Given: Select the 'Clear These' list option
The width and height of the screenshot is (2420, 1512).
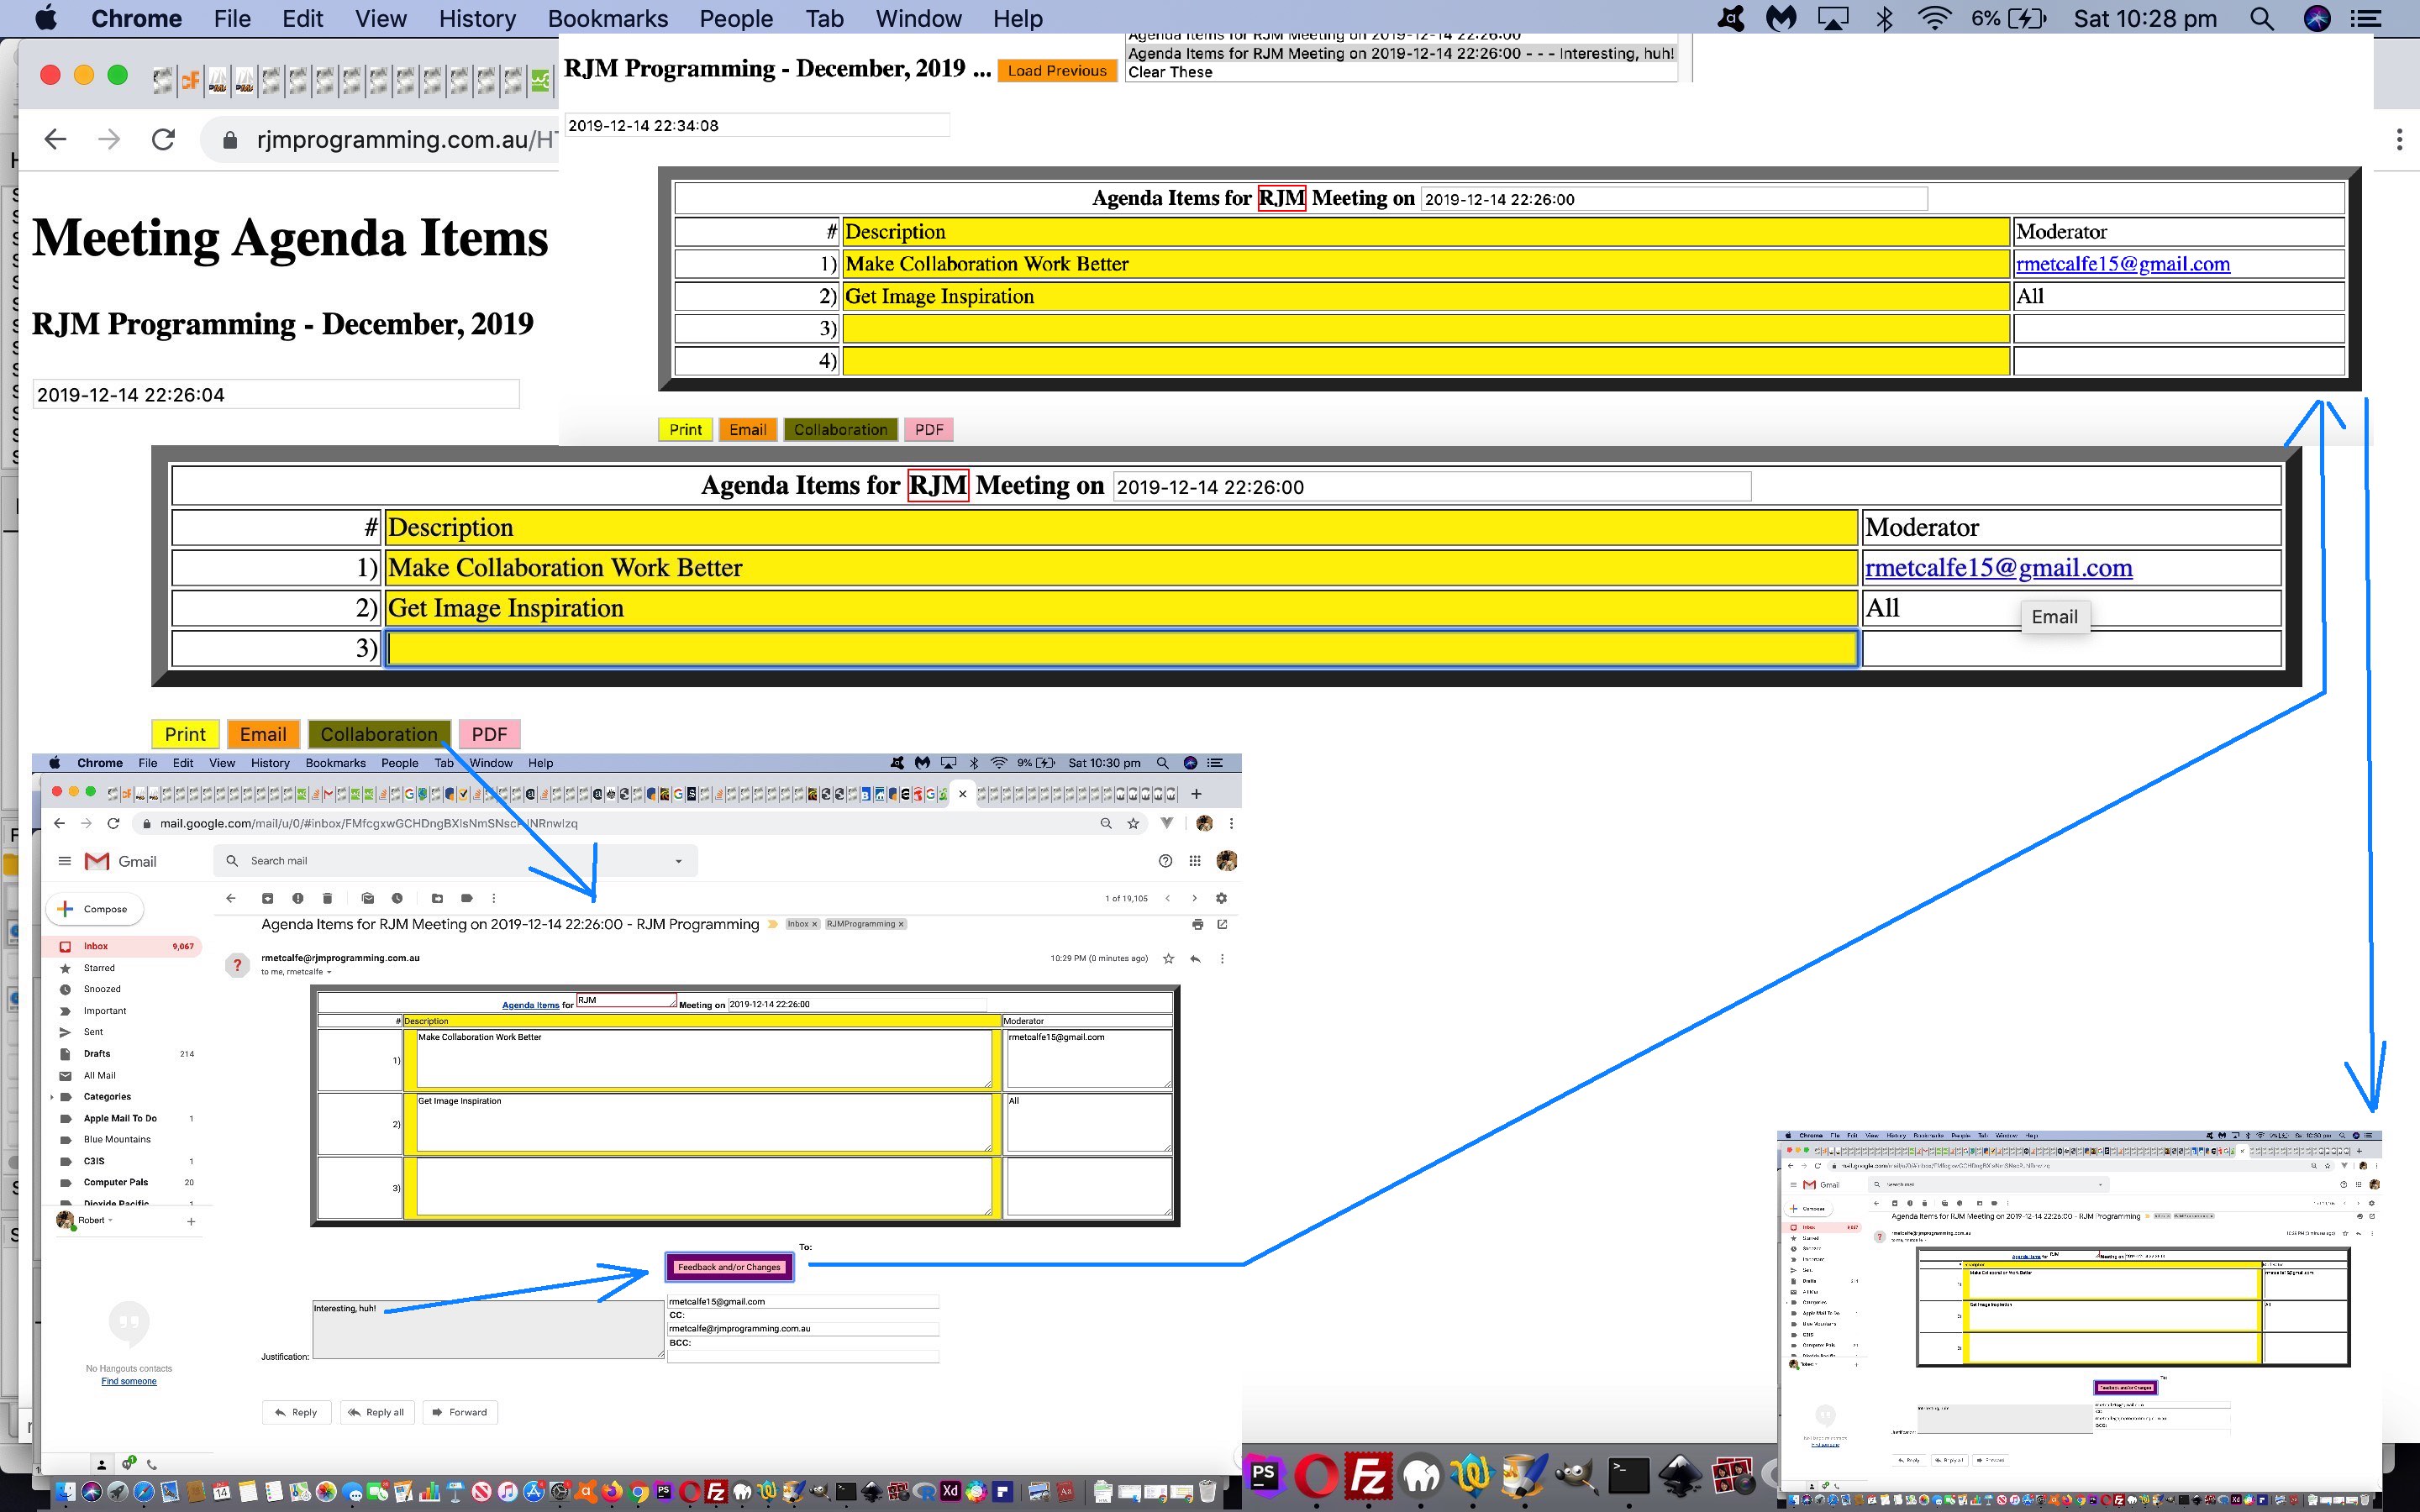Looking at the screenshot, I should (x=1170, y=72).
